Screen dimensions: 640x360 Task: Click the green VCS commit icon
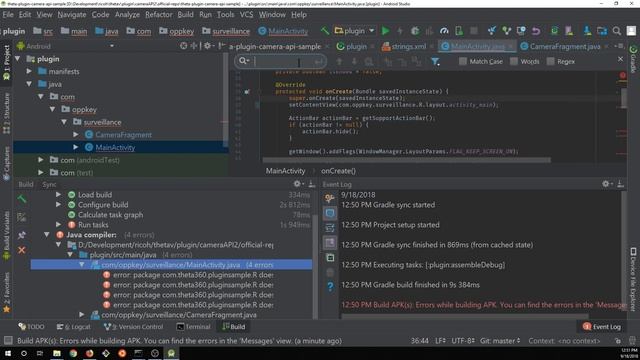point(507,31)
